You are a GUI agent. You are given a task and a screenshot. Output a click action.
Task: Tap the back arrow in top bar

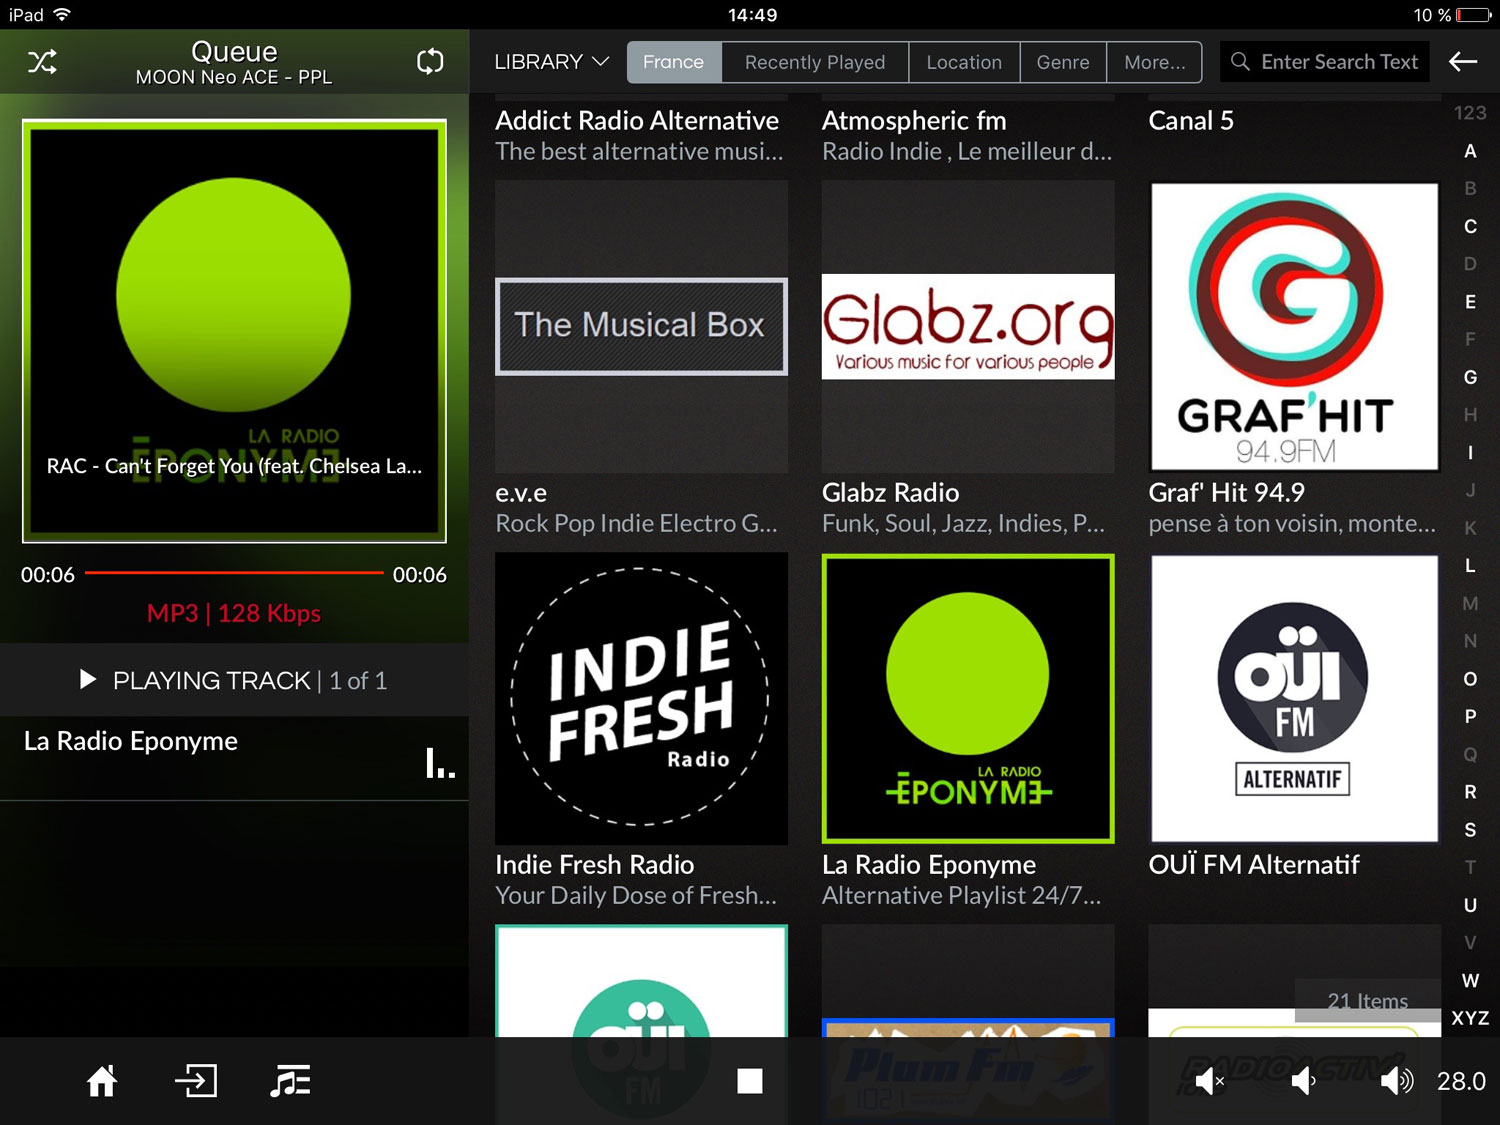1463,62
